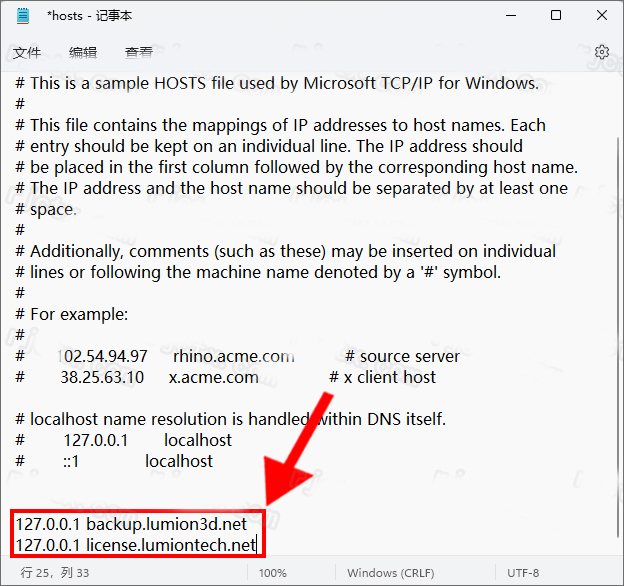
Task: Click the line '# be placed in the first column'
Action: click(296, 167)
